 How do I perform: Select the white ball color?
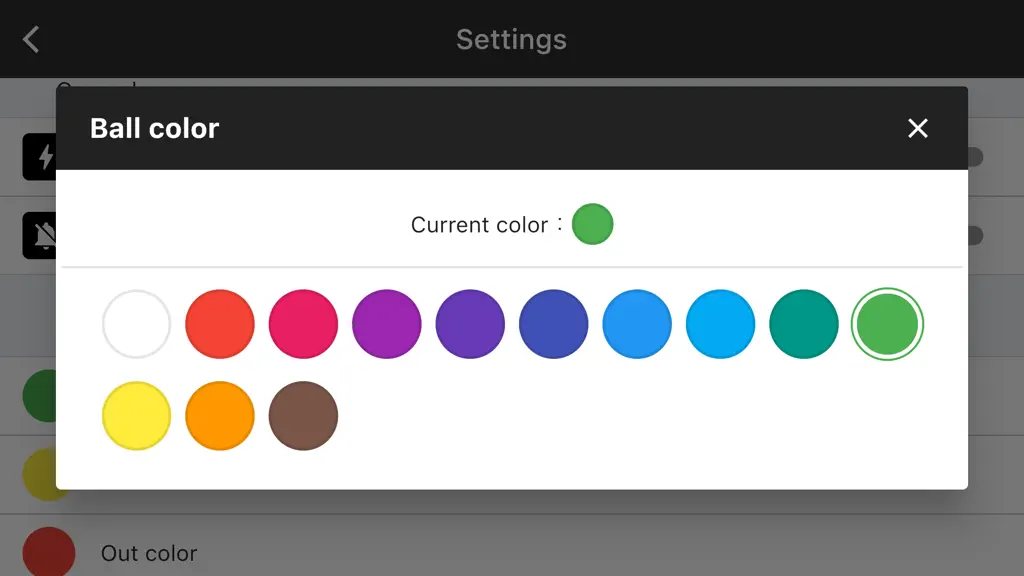click(136, 324)
